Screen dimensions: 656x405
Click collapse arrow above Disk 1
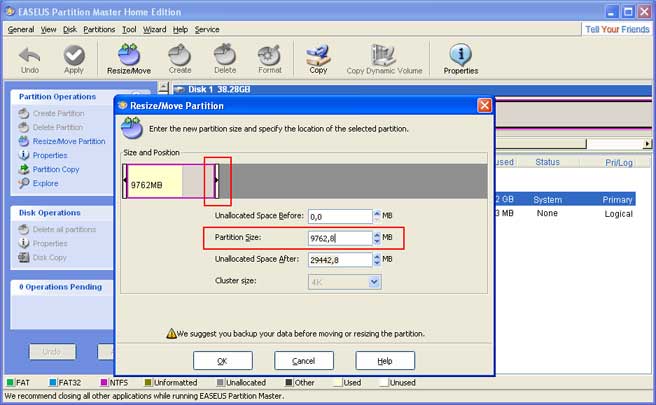pyautogui.click(x=164, y=88)
